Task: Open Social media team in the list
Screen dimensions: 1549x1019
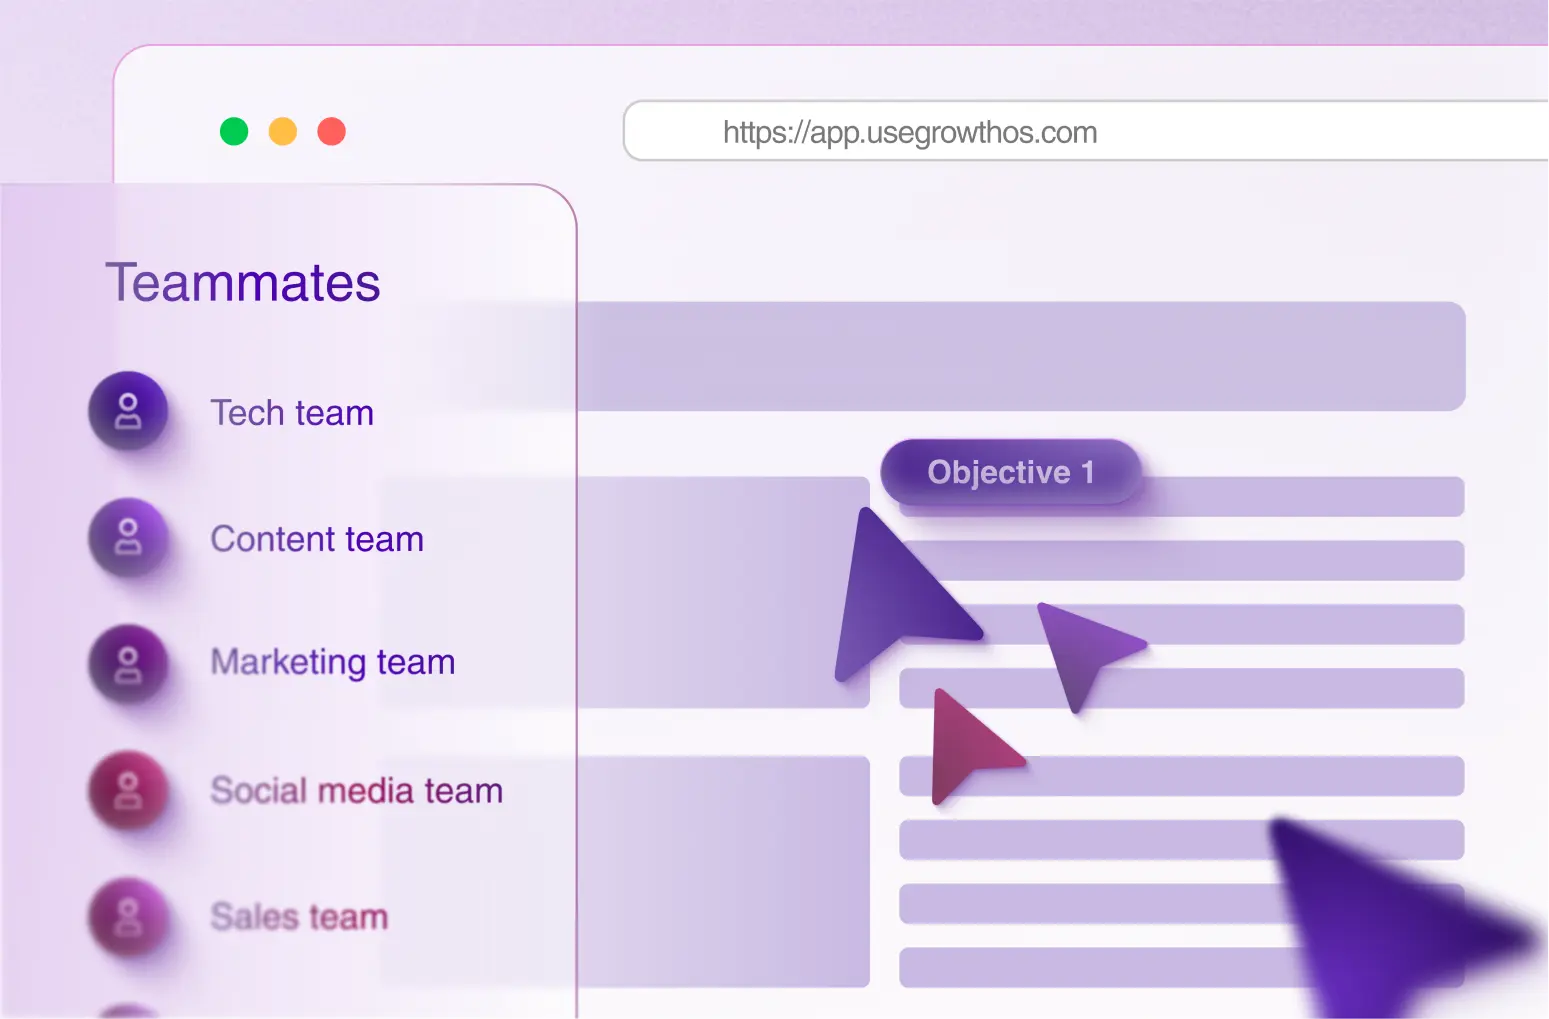Action: (x=356, y=791)
